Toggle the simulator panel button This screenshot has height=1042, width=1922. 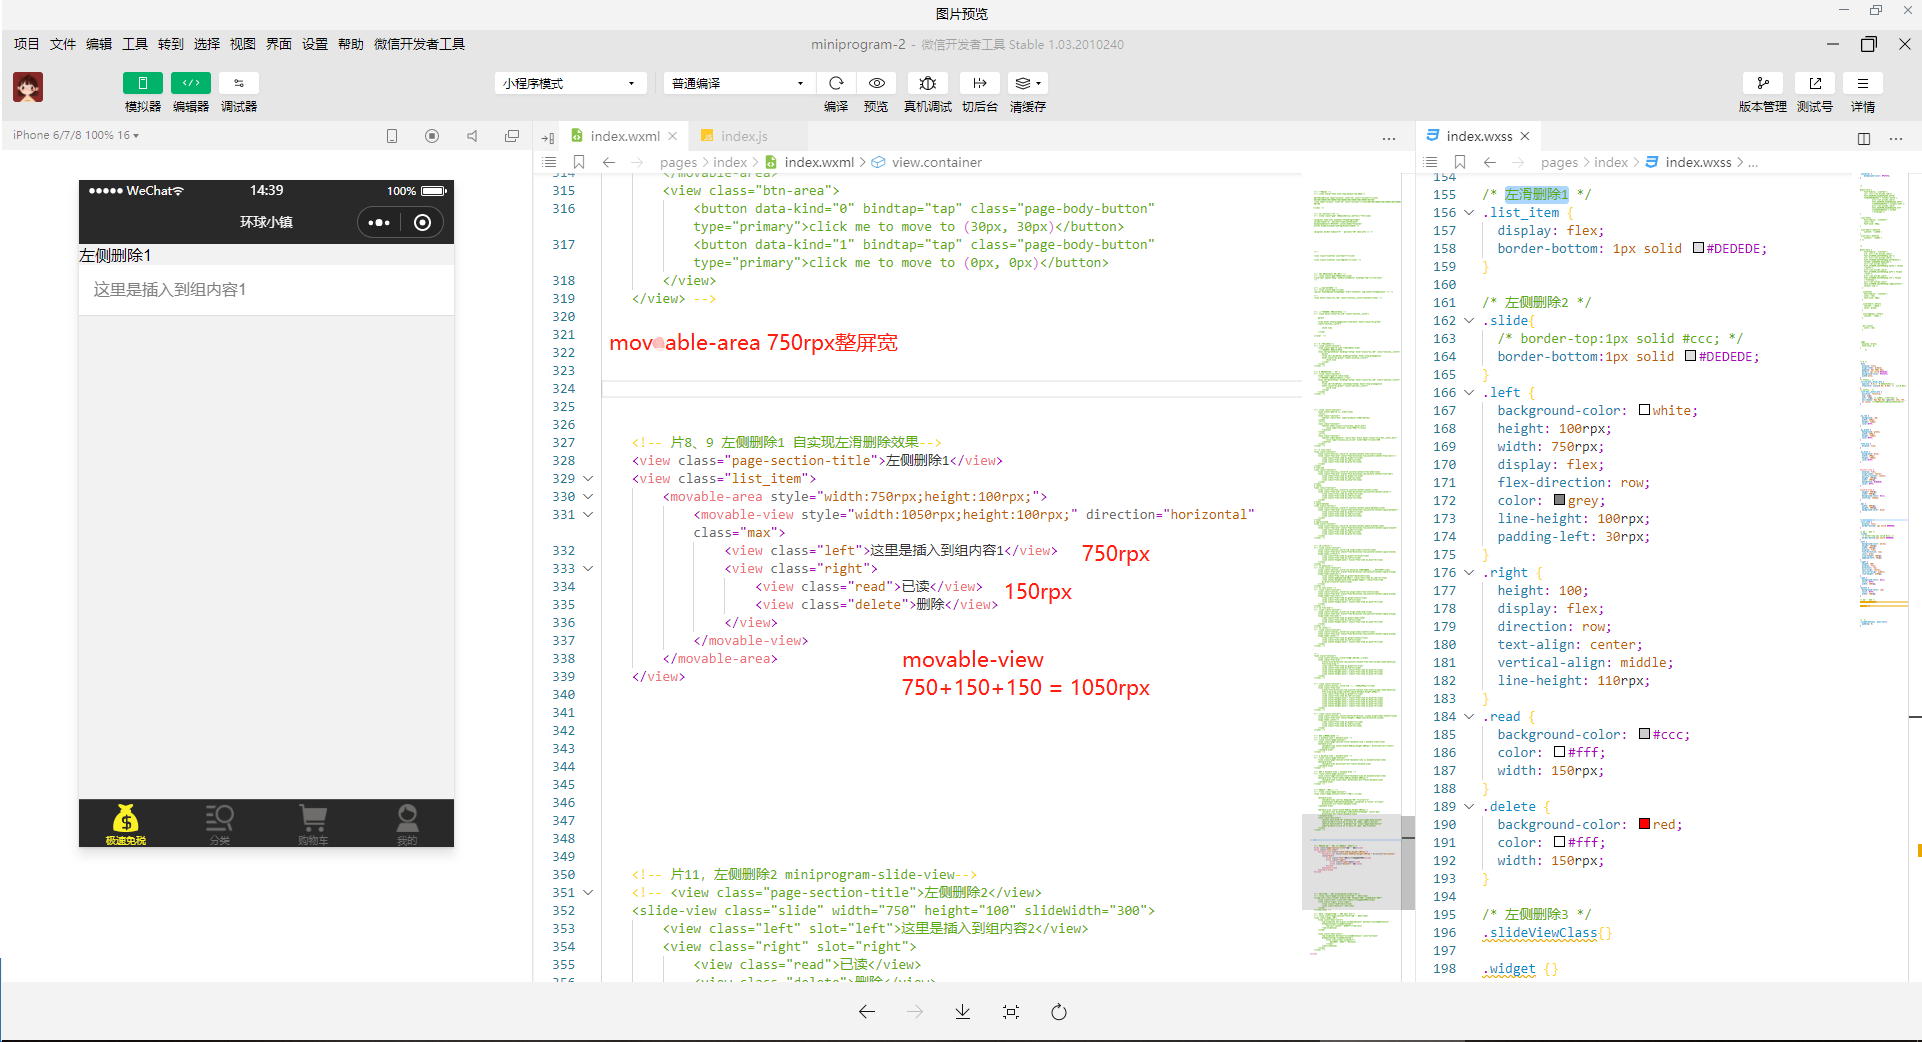click(143, 83)
